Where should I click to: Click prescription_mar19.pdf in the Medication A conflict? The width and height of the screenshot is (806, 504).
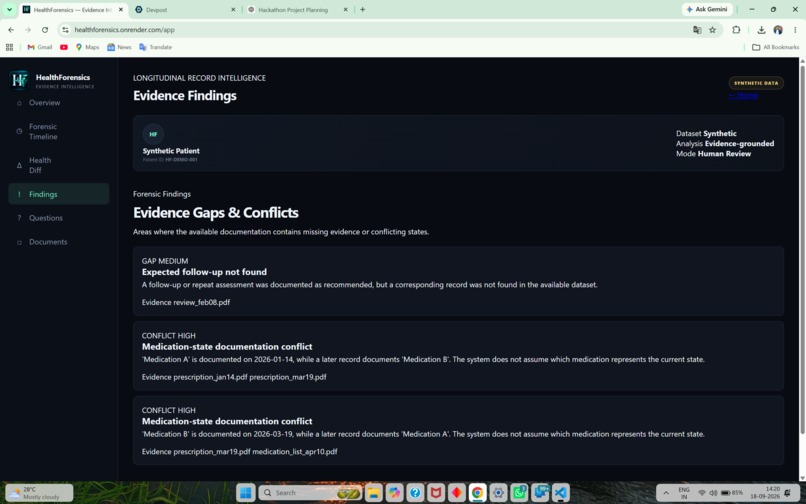point(288,377)
